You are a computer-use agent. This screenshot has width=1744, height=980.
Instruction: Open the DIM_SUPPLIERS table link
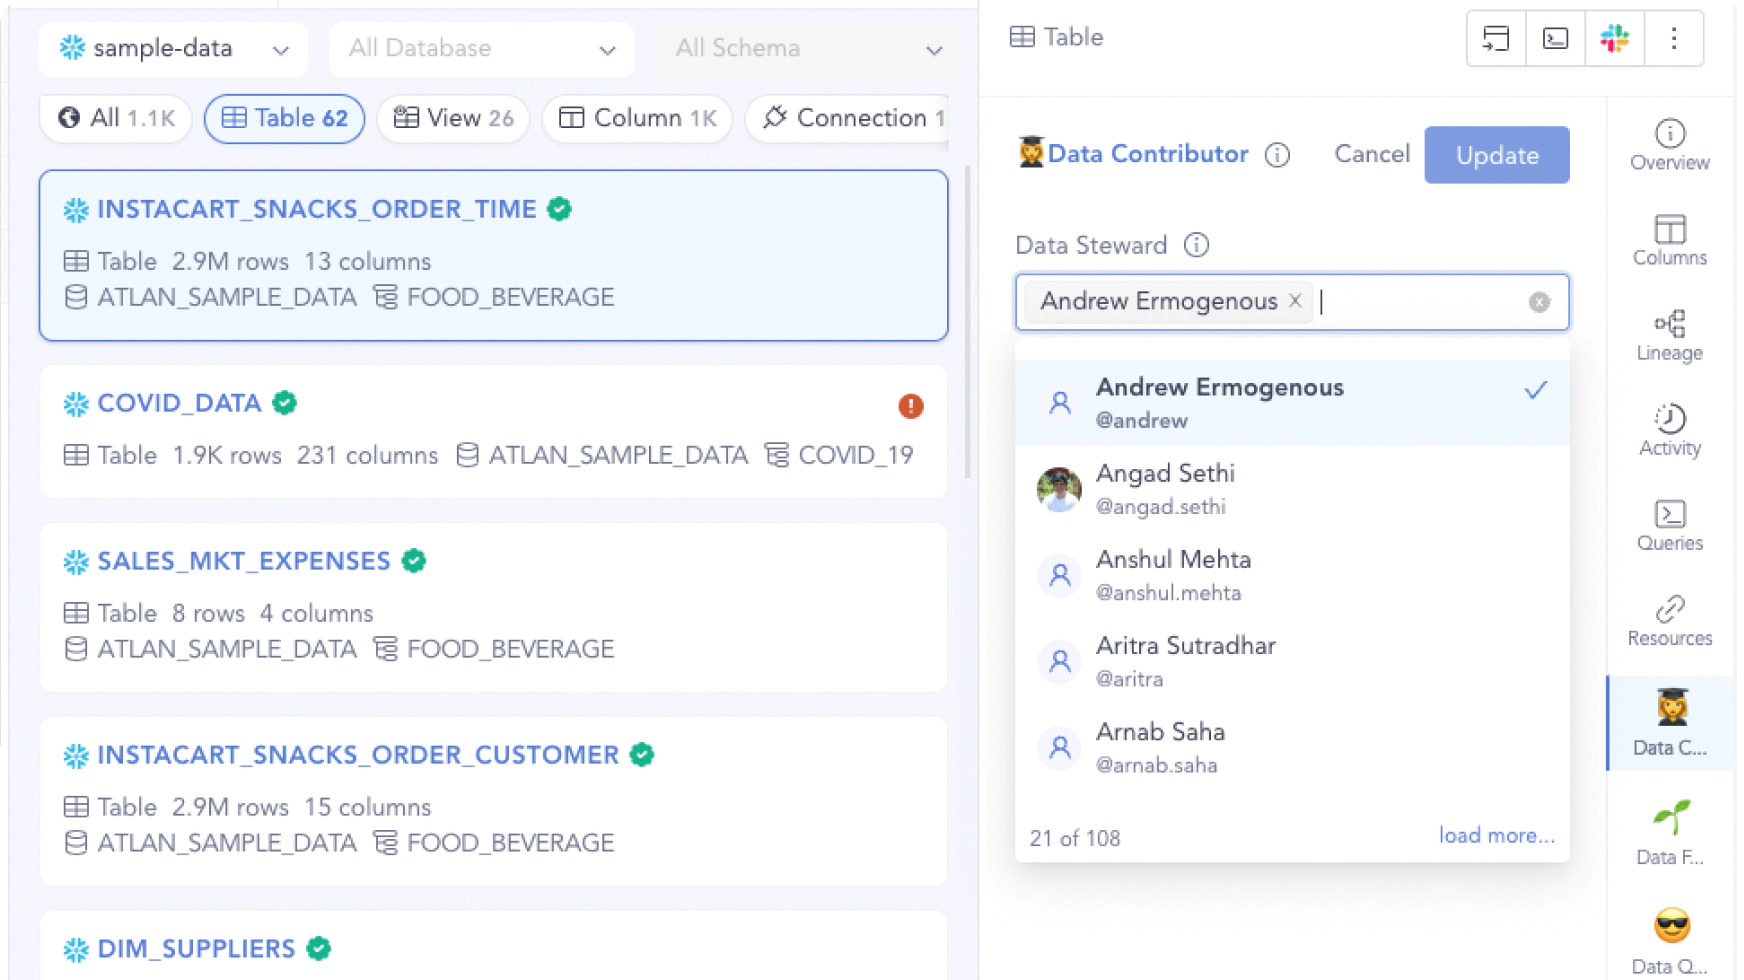coord(196,948)
